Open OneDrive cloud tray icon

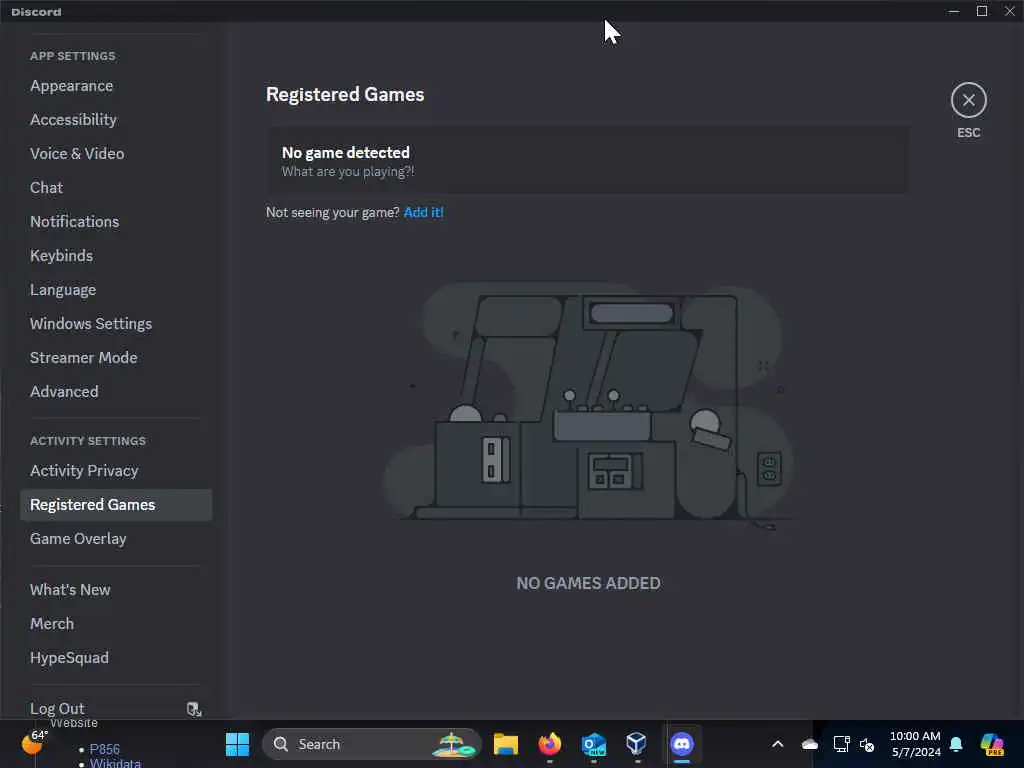pyautogui.click(x=810, y=744)
